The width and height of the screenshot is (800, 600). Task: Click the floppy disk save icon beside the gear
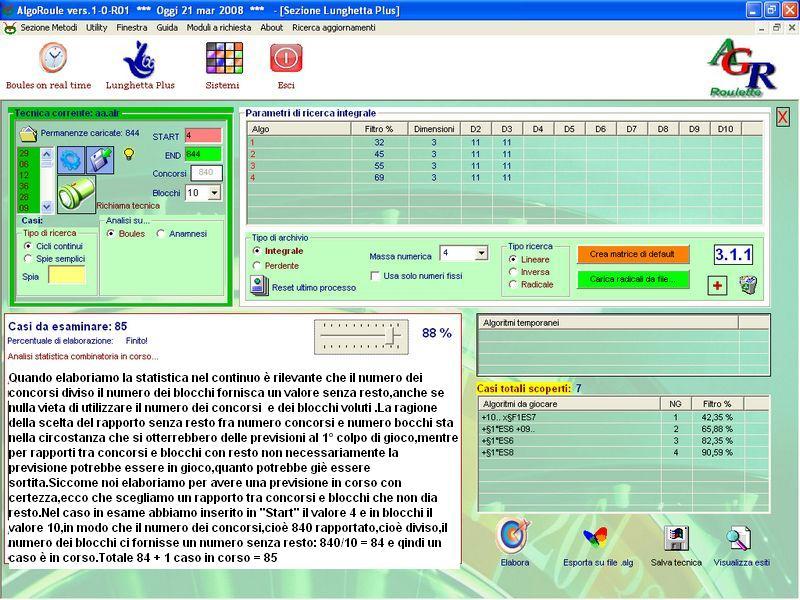pos(100,160)
